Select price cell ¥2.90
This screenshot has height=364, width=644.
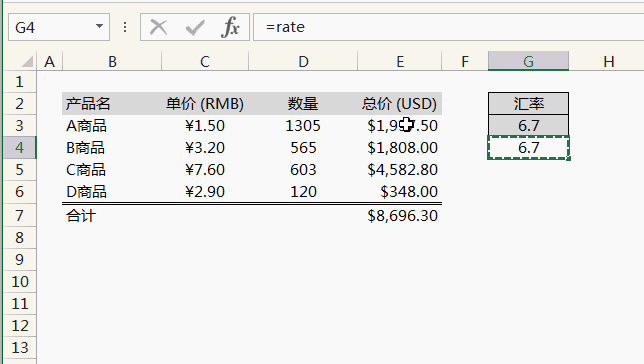205,191
